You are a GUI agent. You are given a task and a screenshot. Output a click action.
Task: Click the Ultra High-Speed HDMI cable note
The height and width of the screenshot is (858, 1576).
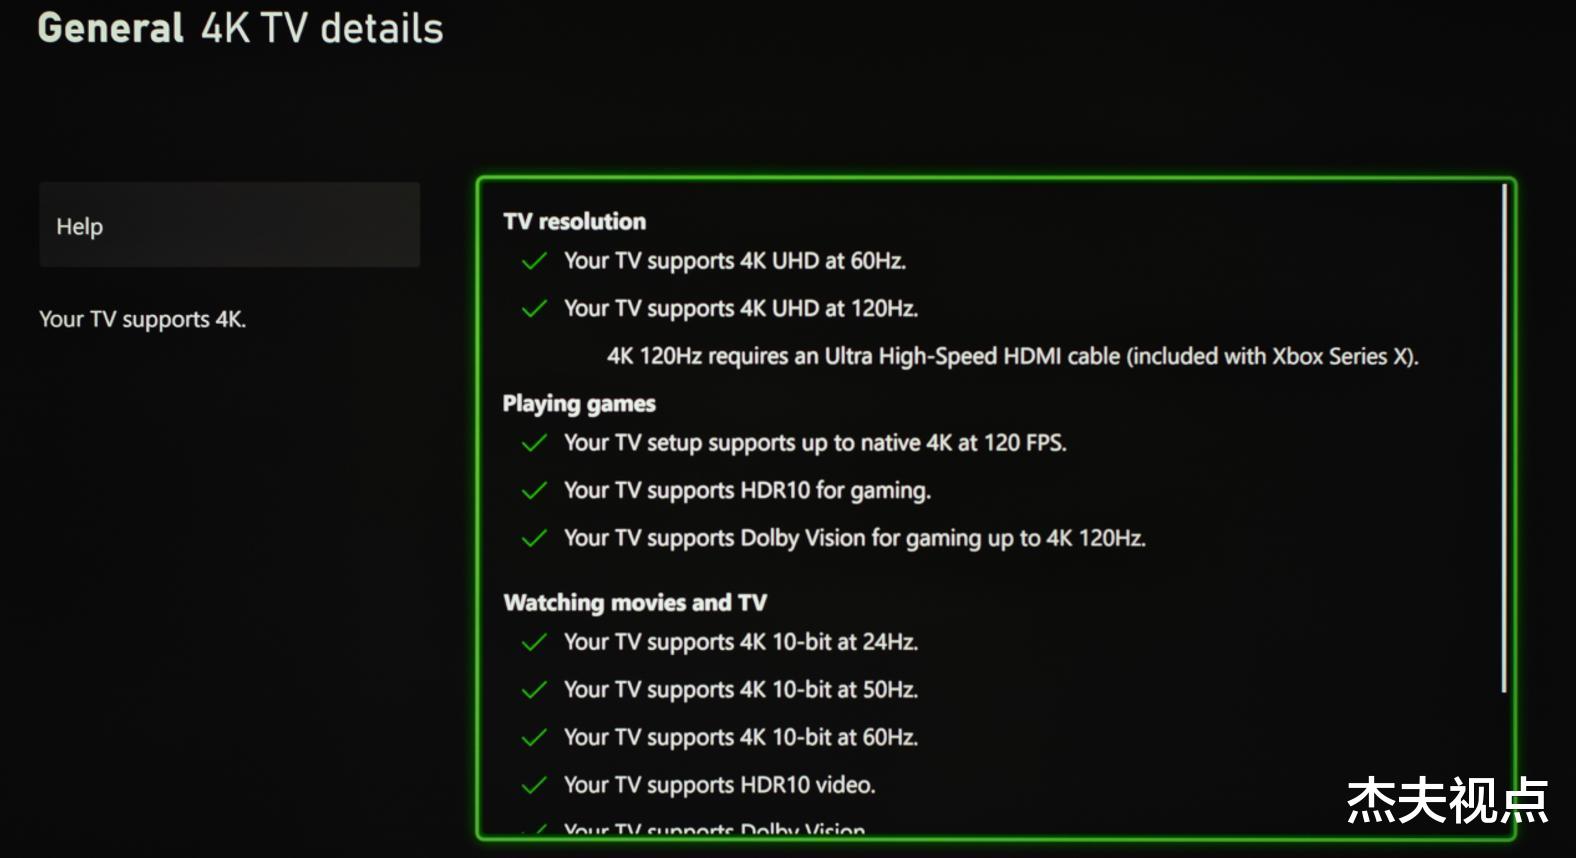pos(1012,357)
